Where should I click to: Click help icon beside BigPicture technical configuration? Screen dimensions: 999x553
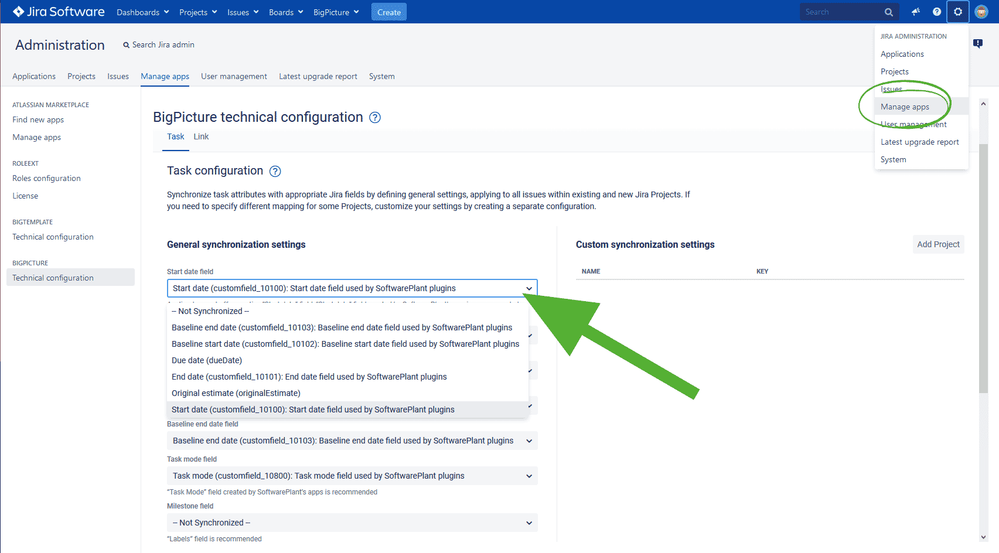click(375, 117)
